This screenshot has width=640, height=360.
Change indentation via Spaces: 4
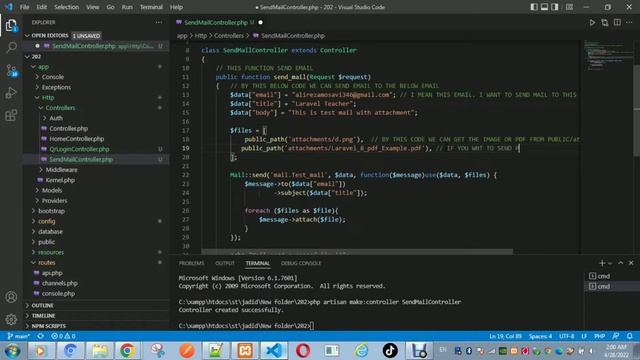540,336
